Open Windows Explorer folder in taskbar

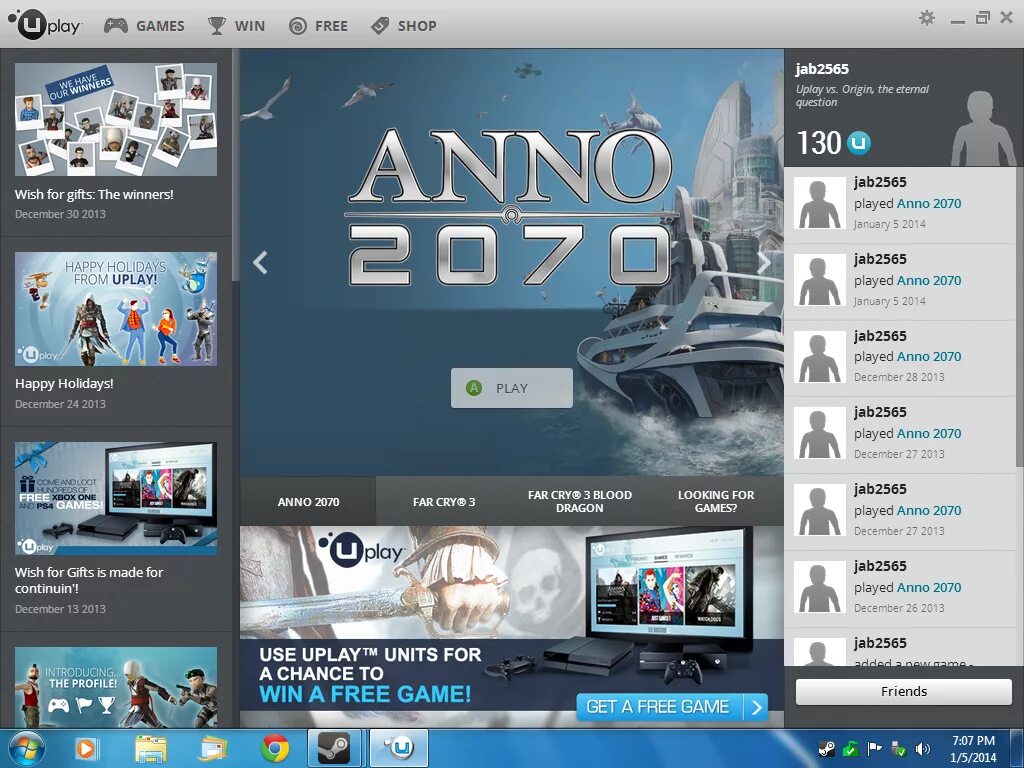click(150, 748)
